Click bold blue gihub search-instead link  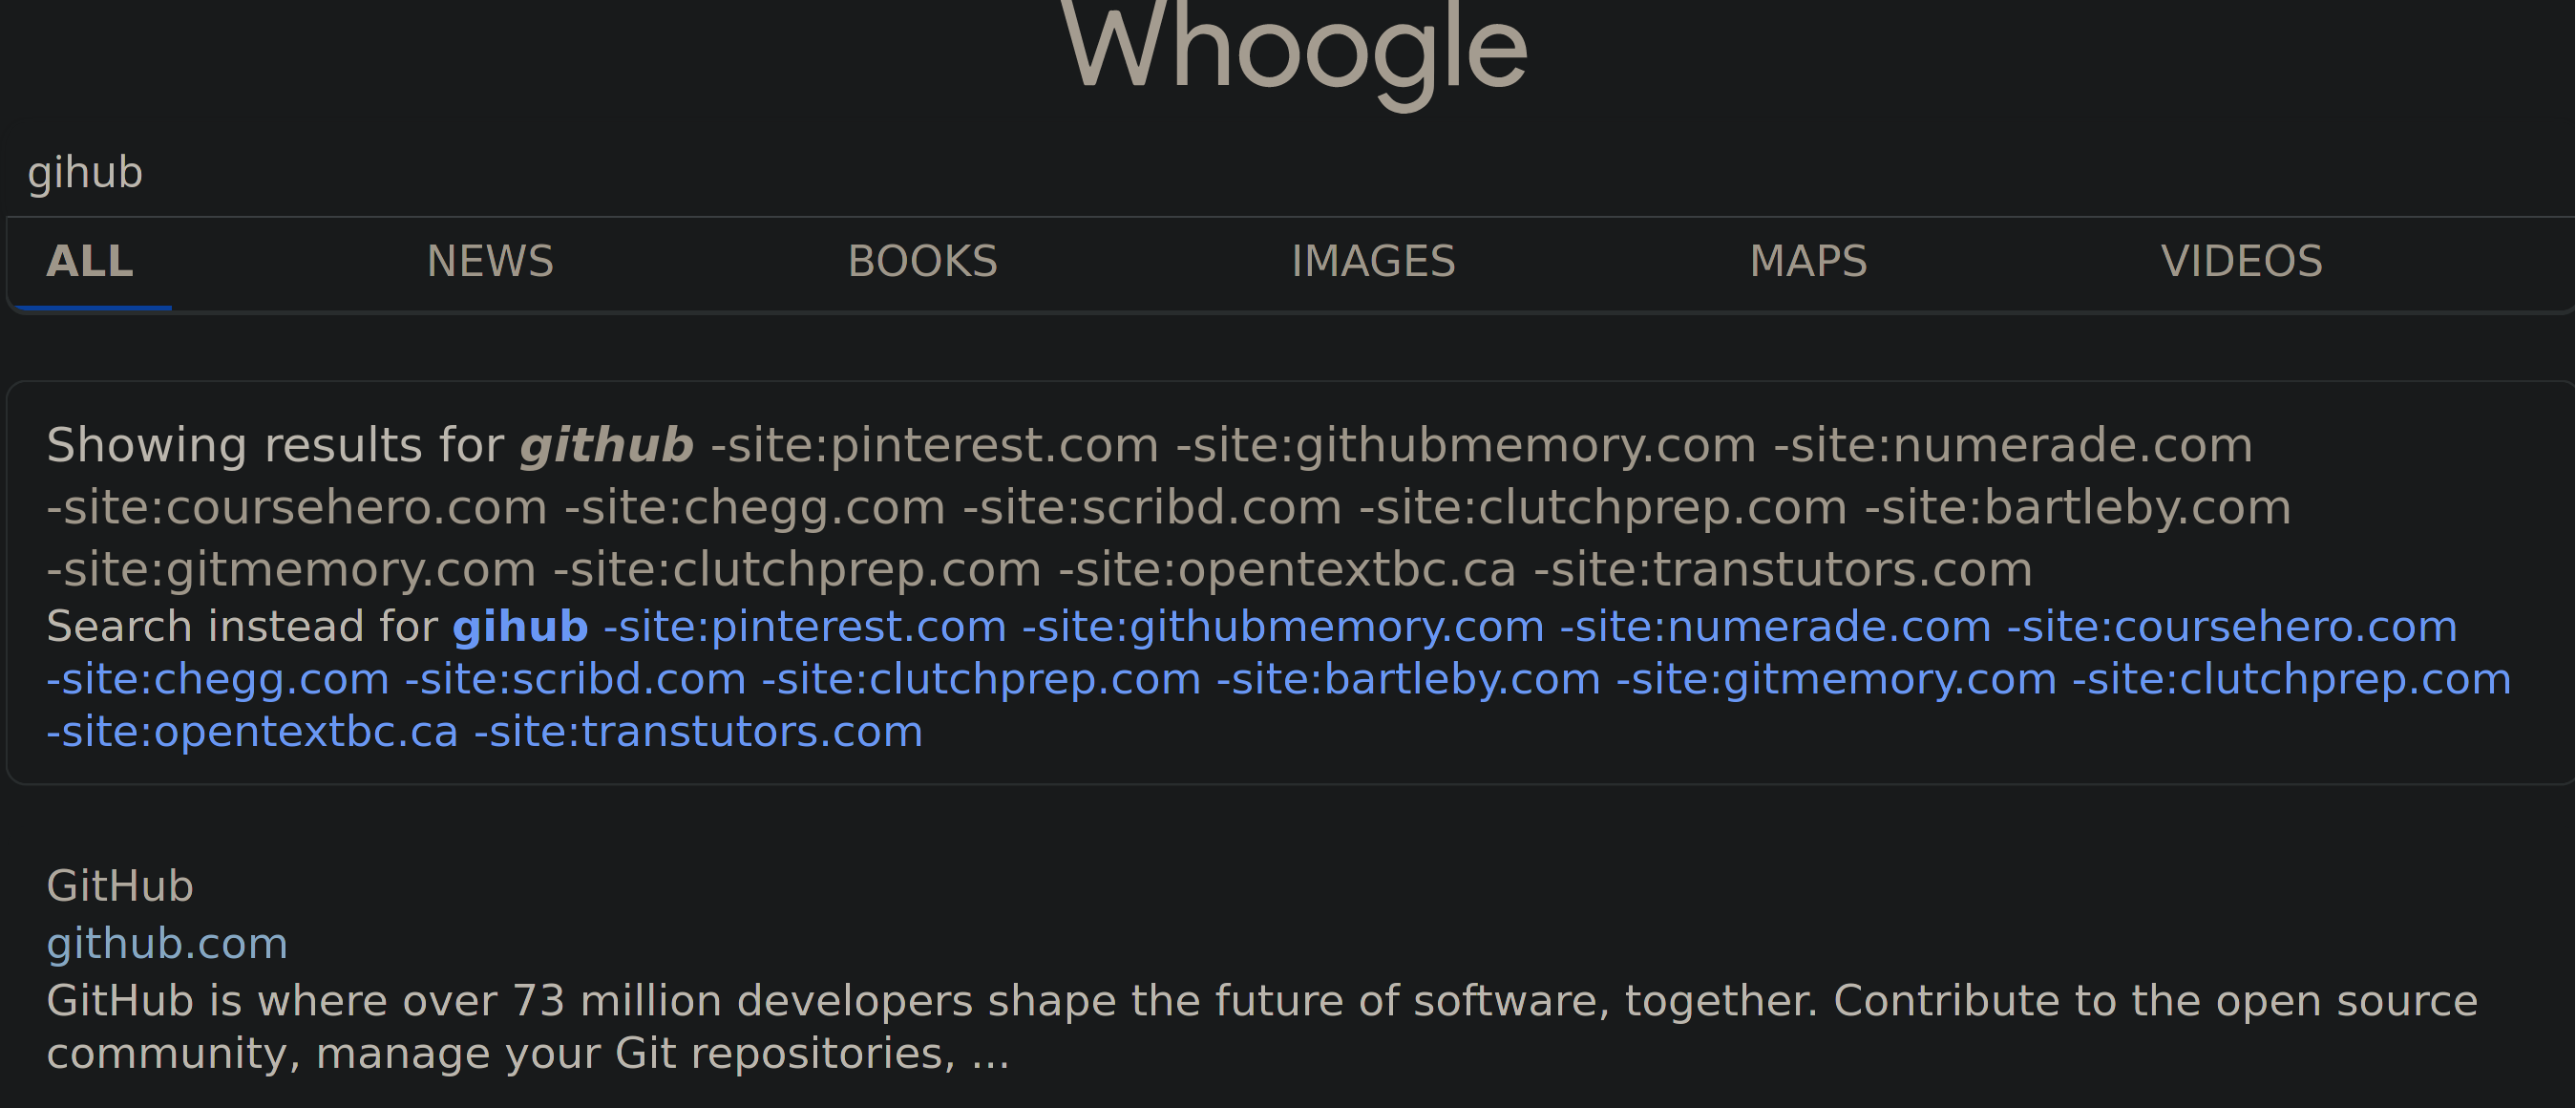520,628
